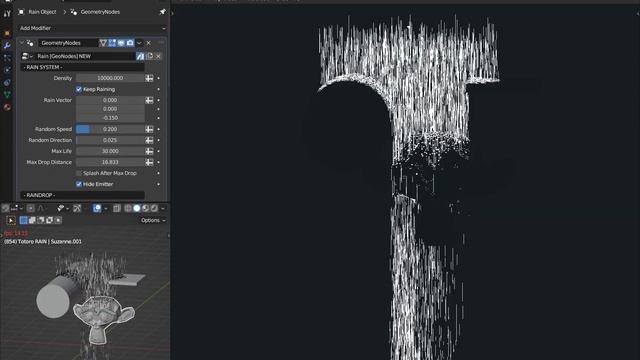Open the Physics properties tab
Image resolution: width=640 pixels, height=360 pixels.
(7, 70)
